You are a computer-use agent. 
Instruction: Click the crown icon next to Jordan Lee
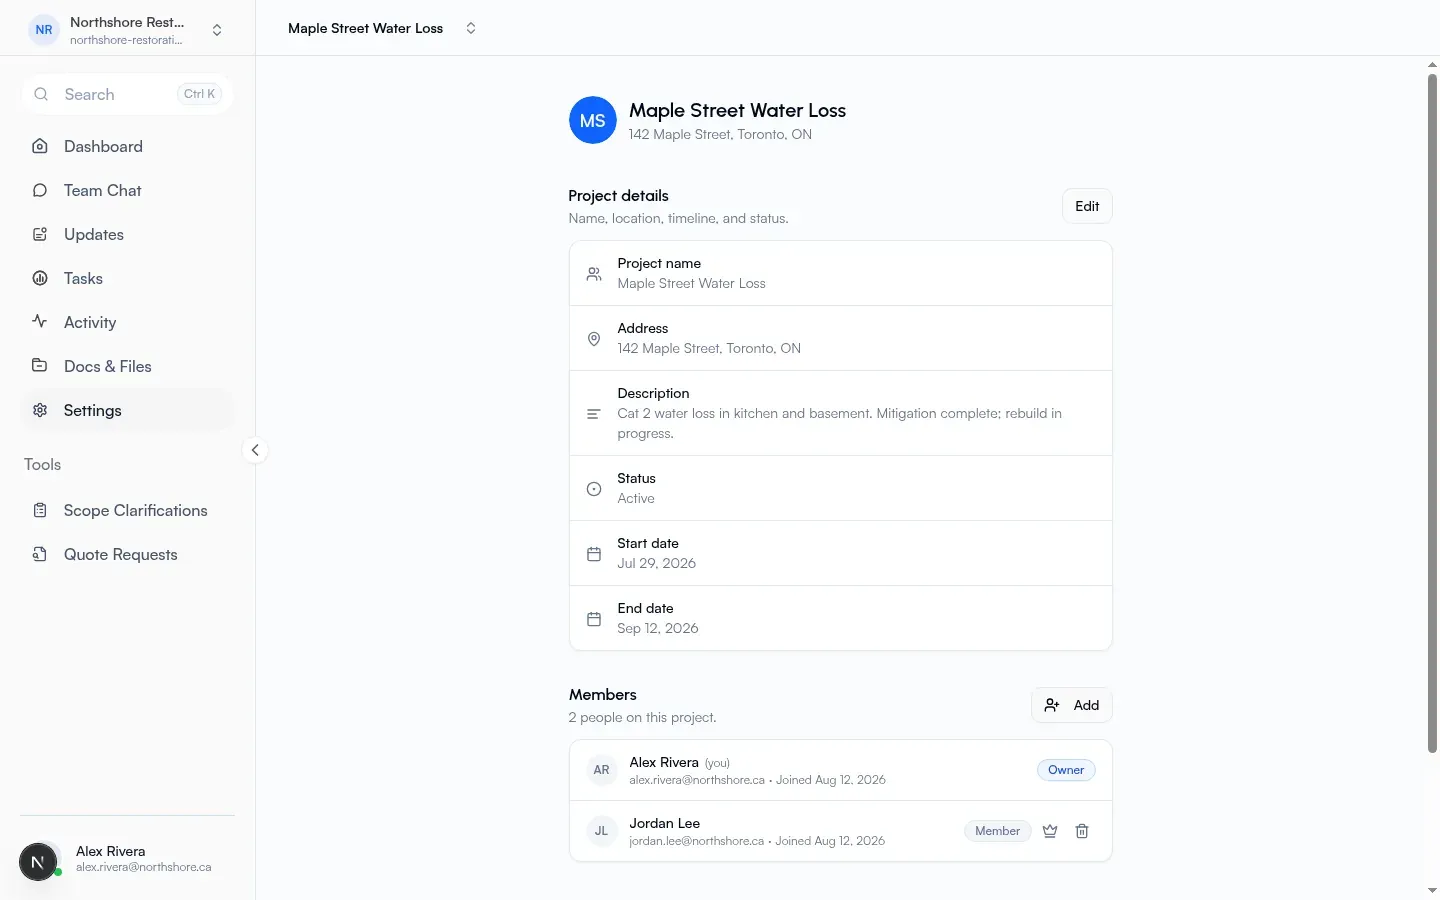pyautogui.click(x=1050, y=831)
